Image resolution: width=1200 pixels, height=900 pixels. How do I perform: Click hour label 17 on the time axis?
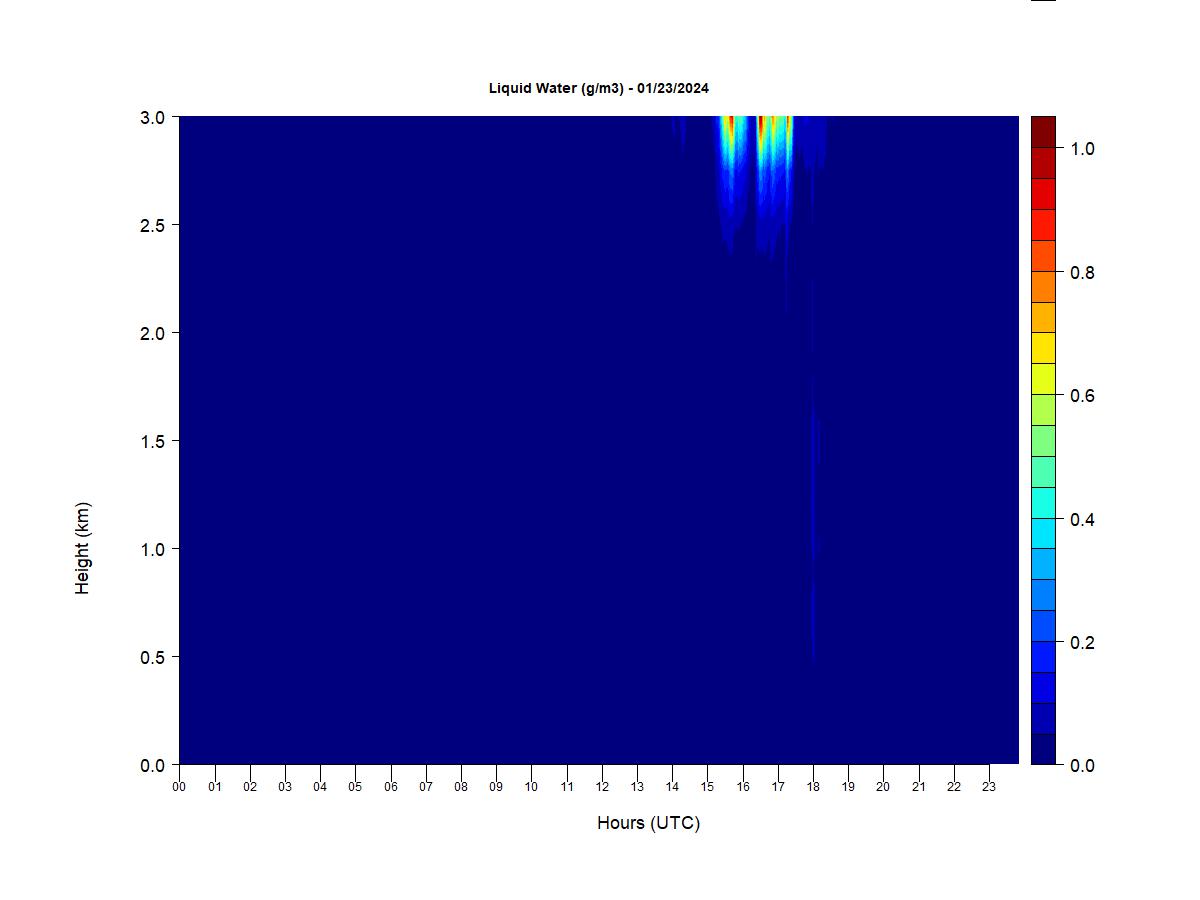click(x=778, y=787)
